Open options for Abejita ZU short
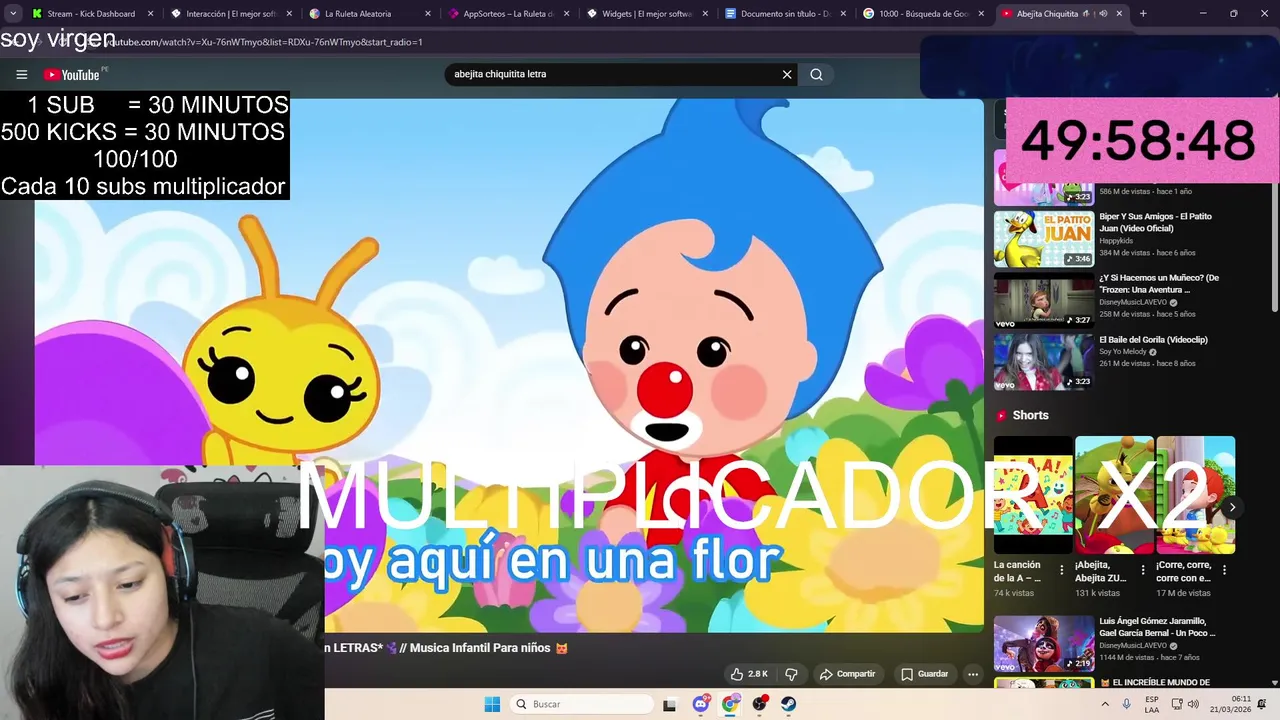Viewport: 1280px width, 720px height. 1143,570
